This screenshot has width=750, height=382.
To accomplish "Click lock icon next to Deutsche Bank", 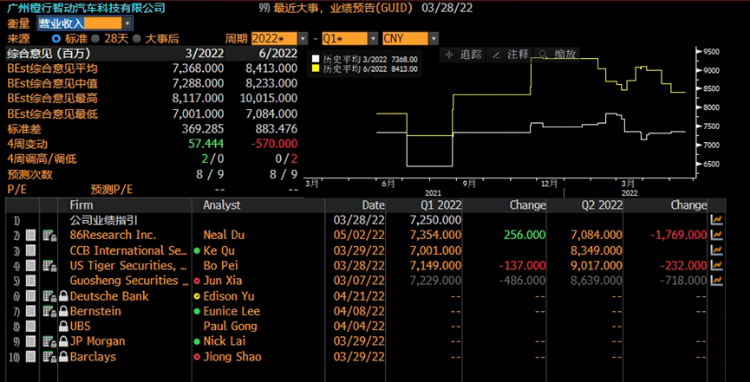I will (x=63, y=296).
